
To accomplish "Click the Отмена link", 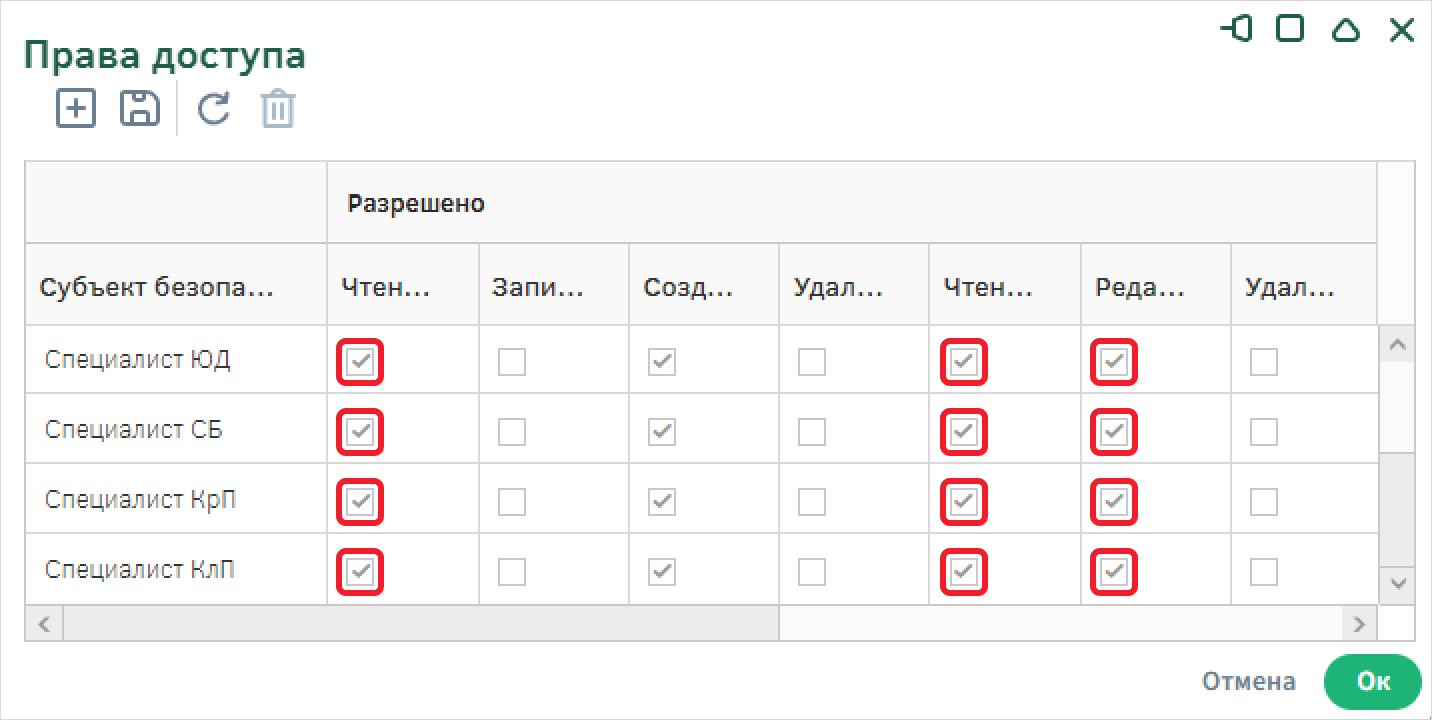I will pyautogui.click(x=1248, y=681).
